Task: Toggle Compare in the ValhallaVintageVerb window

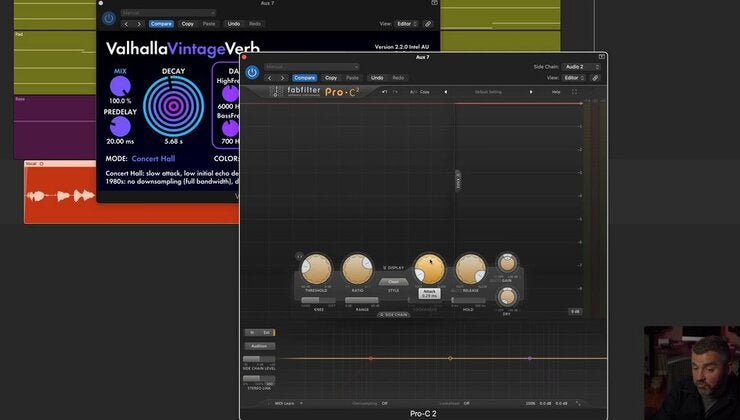Action: [x=161, y=23]
